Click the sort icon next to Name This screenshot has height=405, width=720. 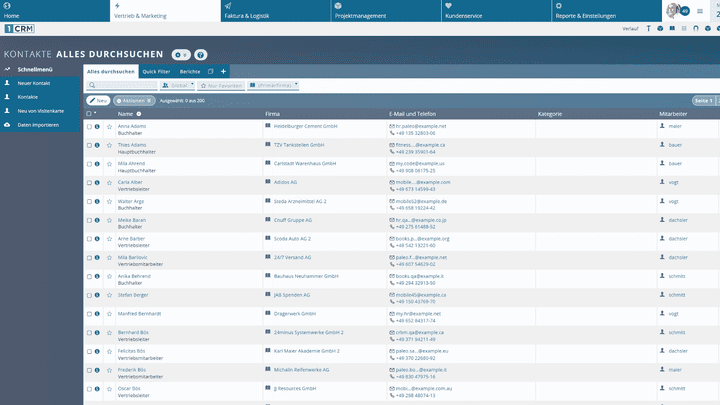pos(139,114)
